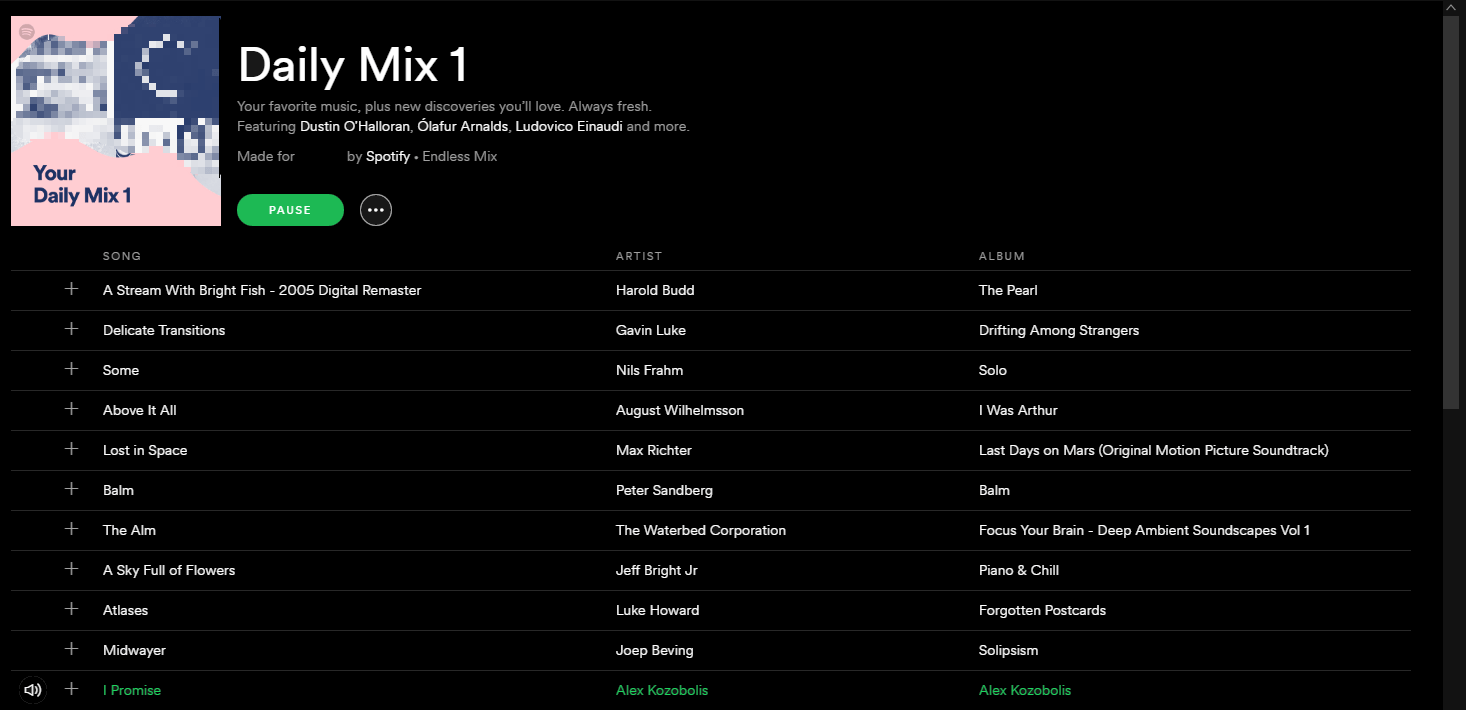The height and width of the screenshot is (710, 1466).
Task: Open artist Ludovico Einaudi link
Action: (x=569, y=127)
